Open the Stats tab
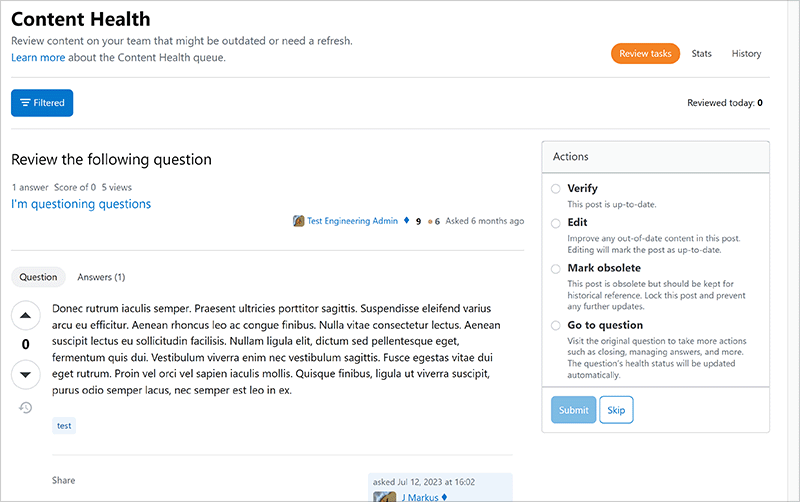The height and width of the screenshot is (502, 800). [x=702, y=54]
